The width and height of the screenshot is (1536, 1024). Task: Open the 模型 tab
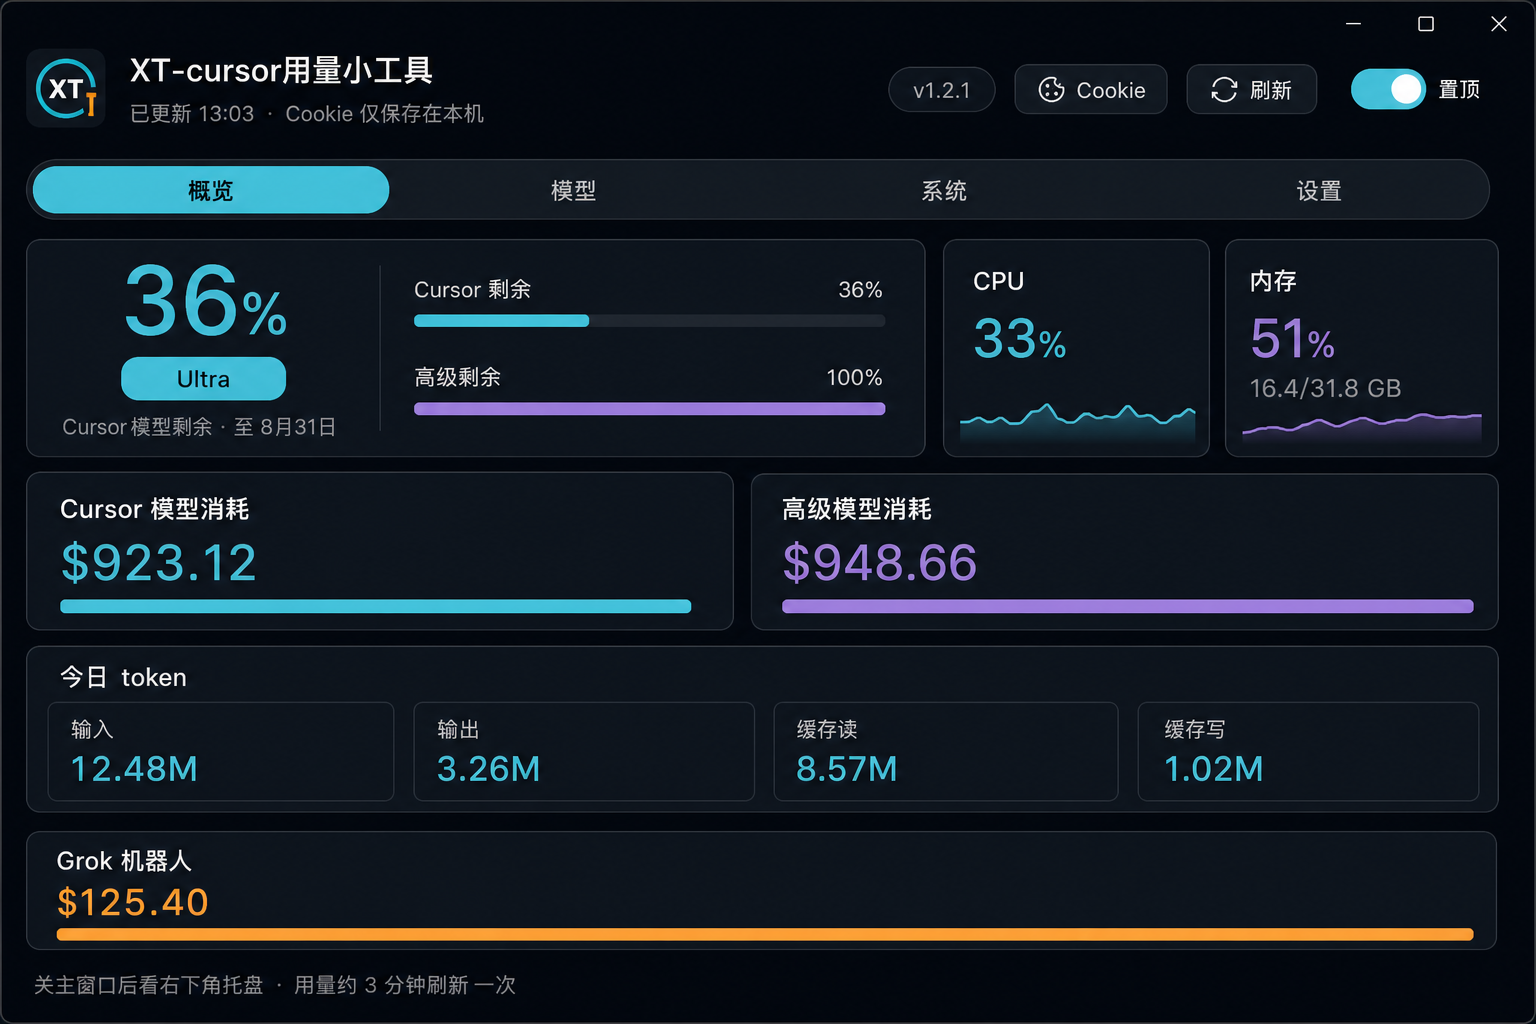point(573,190)
